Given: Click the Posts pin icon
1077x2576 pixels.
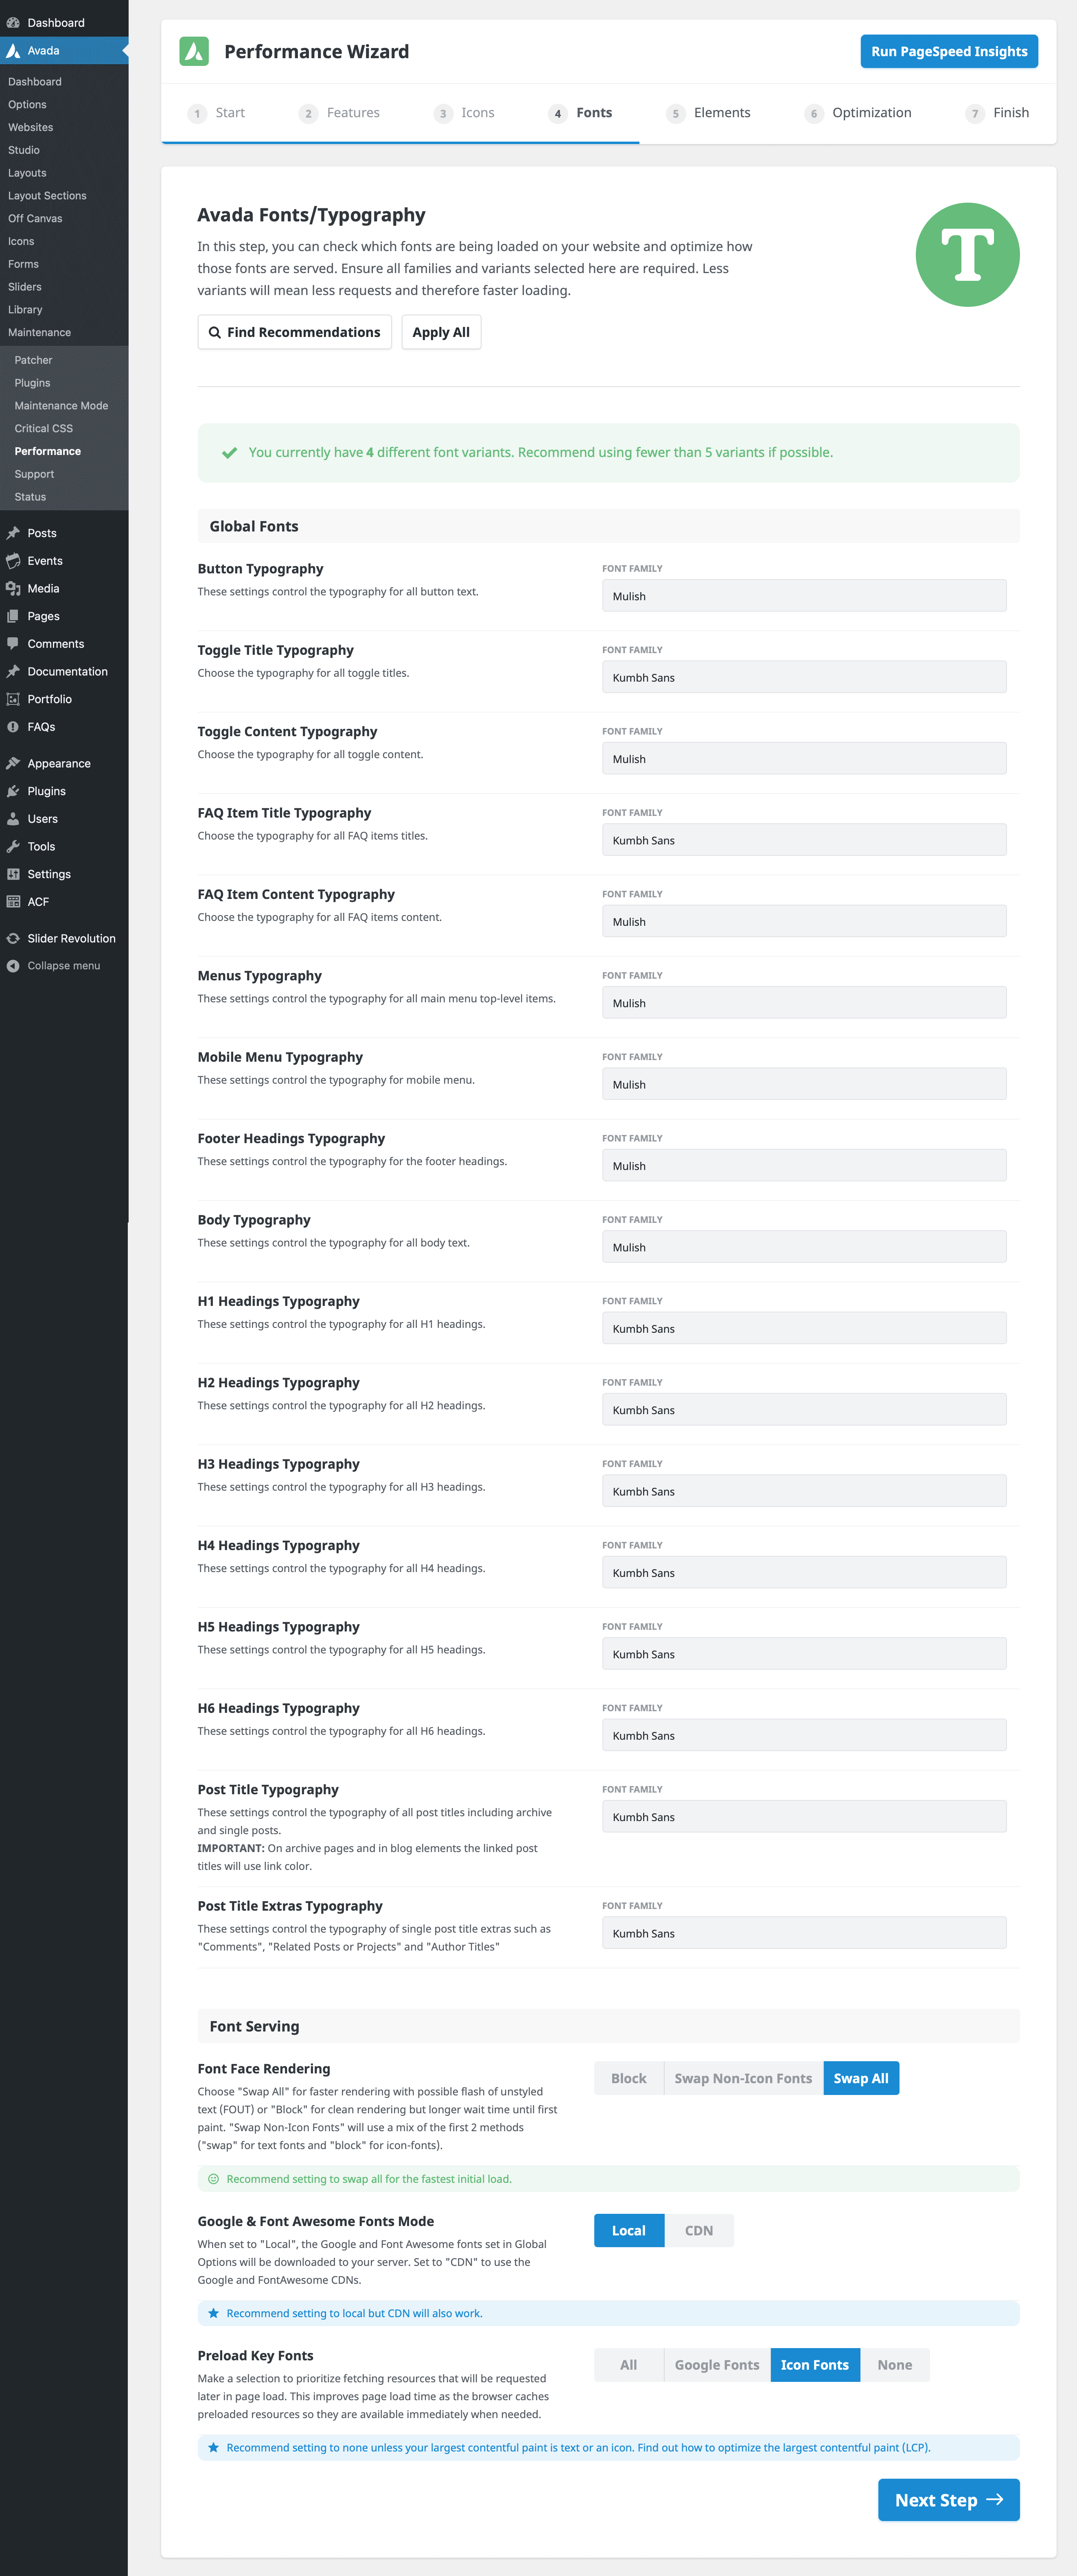Looking at the screenshot, I should point(13,533).
